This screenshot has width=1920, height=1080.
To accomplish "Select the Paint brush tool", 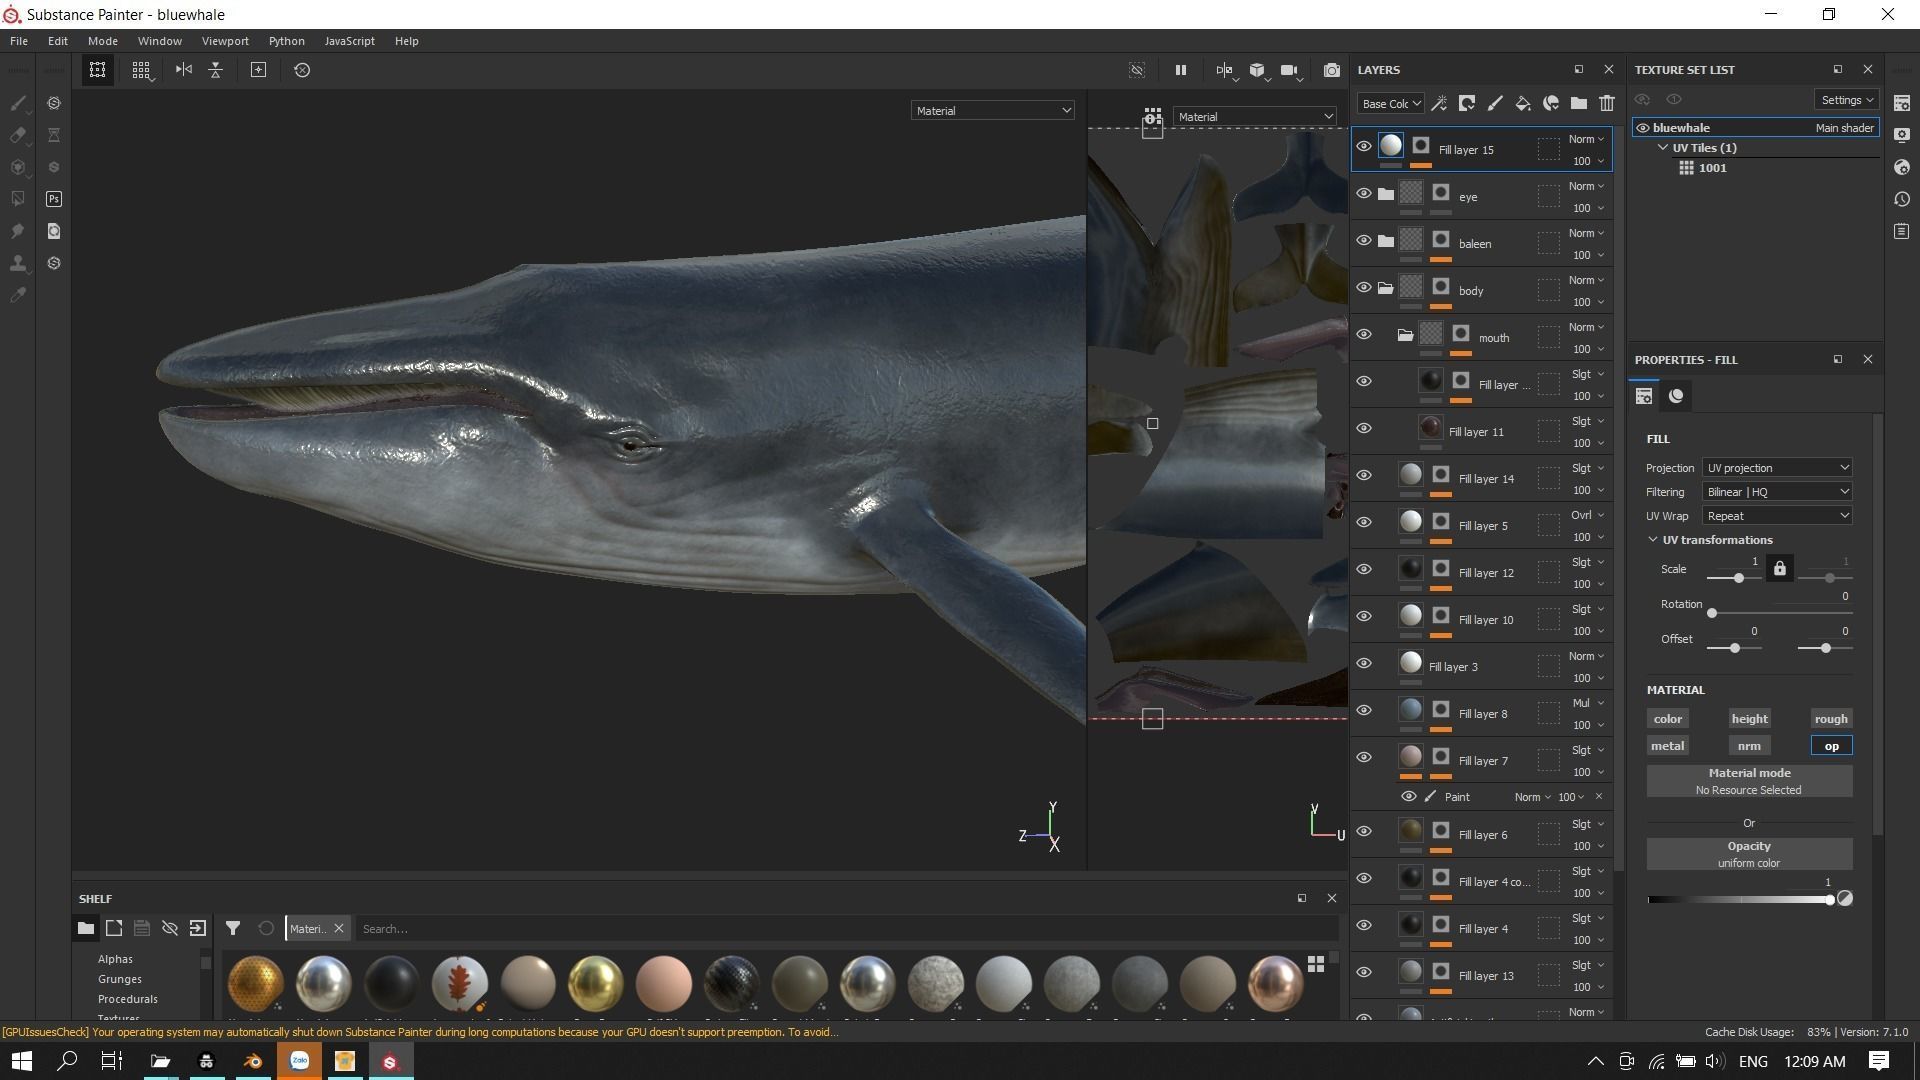I will [x=18, y=103].
